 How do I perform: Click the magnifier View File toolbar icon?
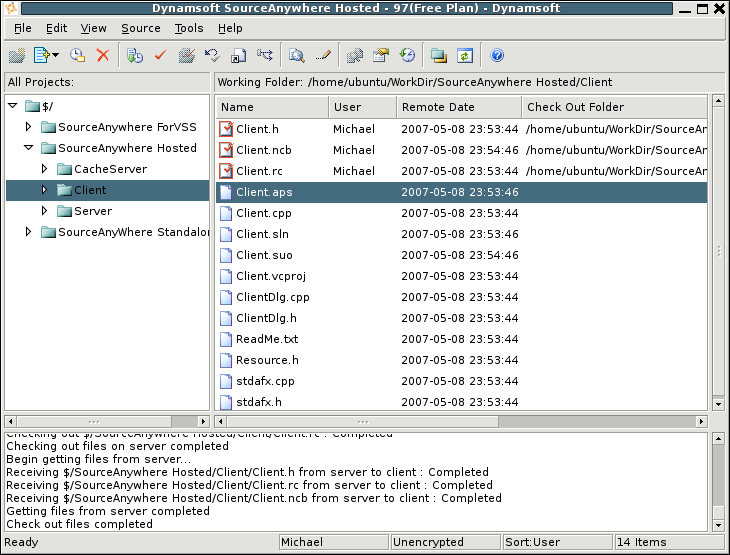click(x=297, y=56)
